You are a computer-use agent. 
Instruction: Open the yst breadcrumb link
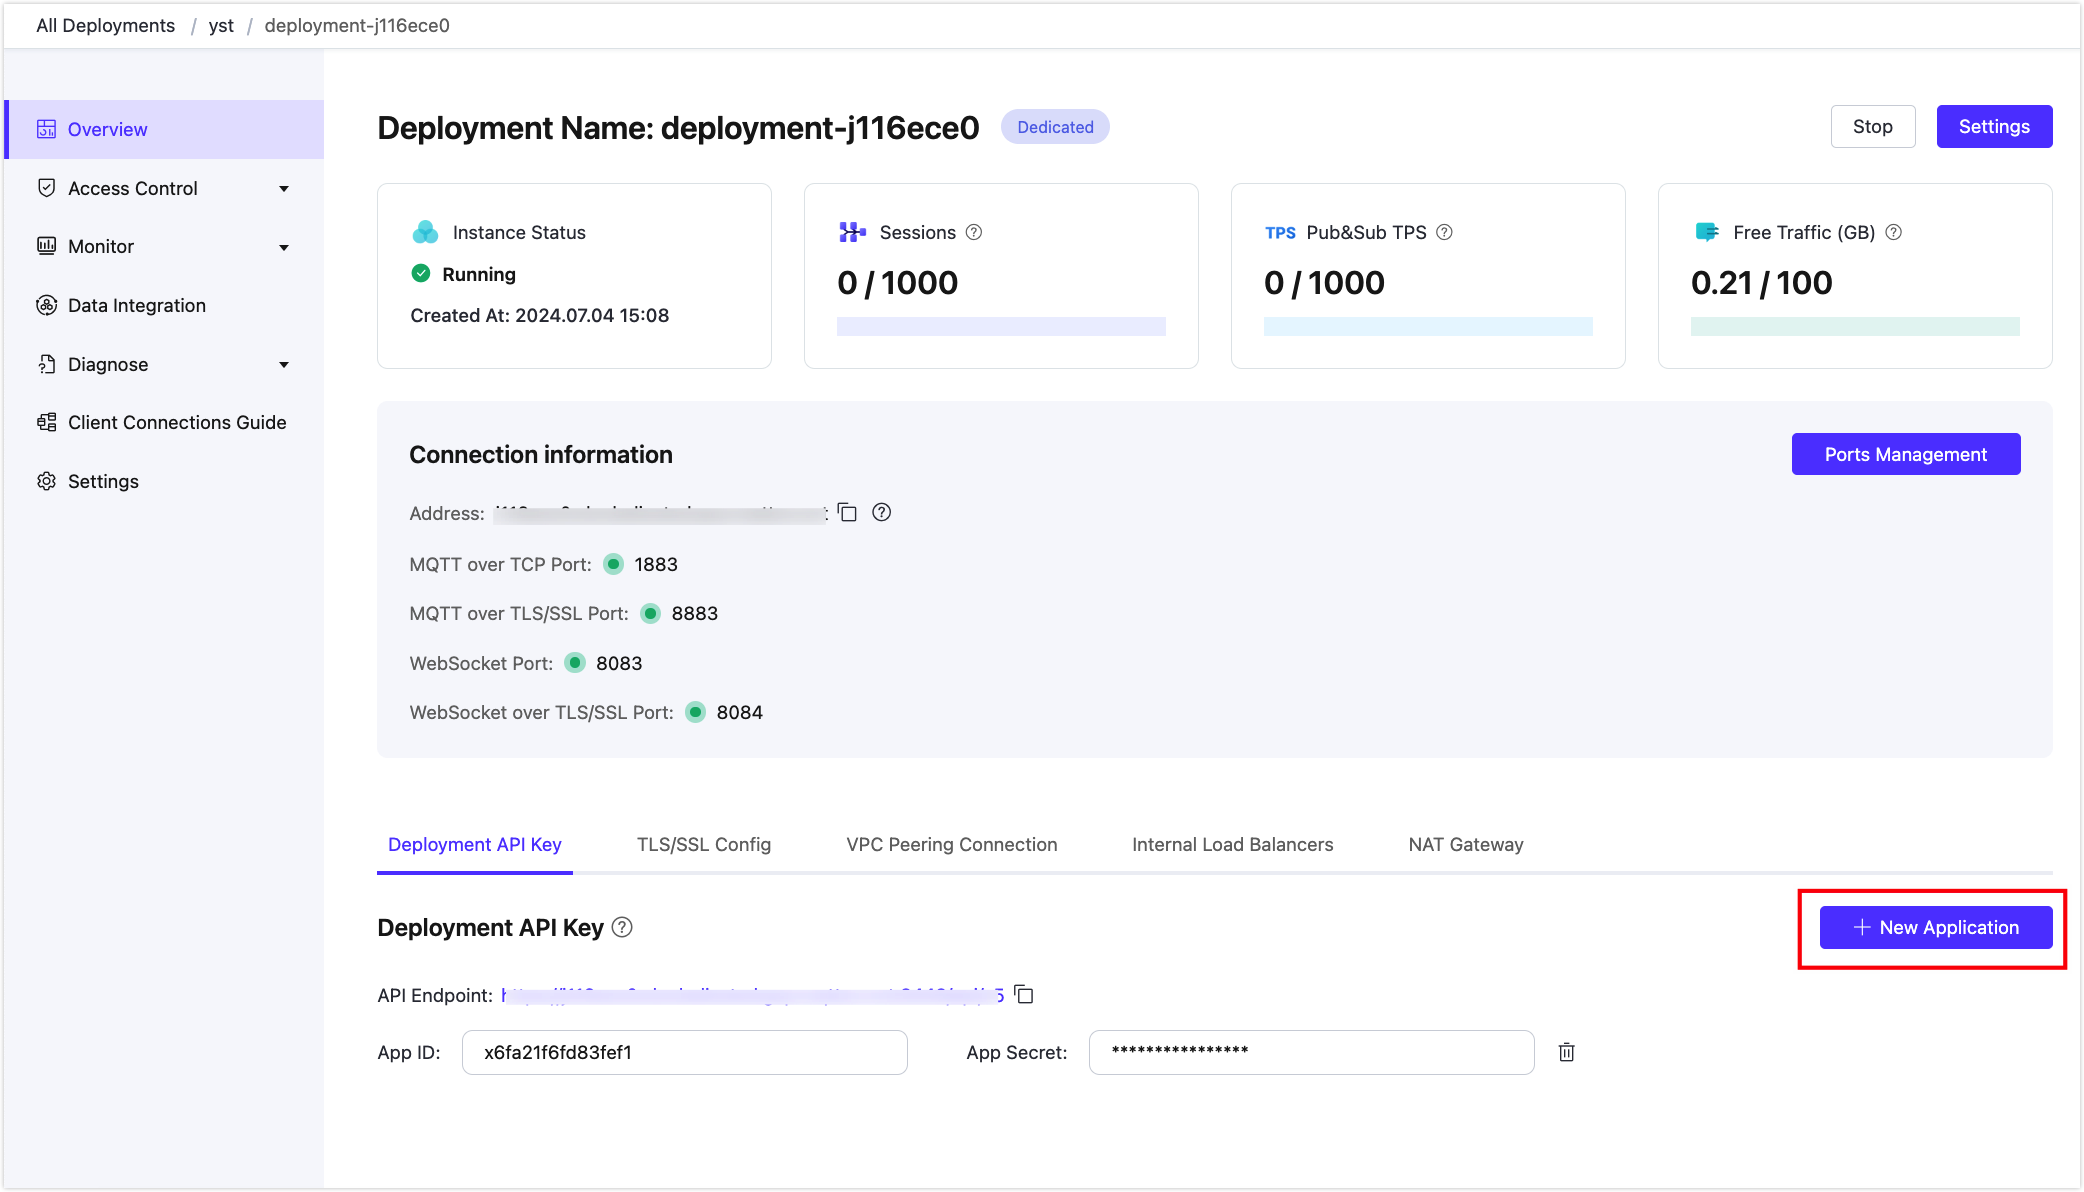tap(221, 25)
